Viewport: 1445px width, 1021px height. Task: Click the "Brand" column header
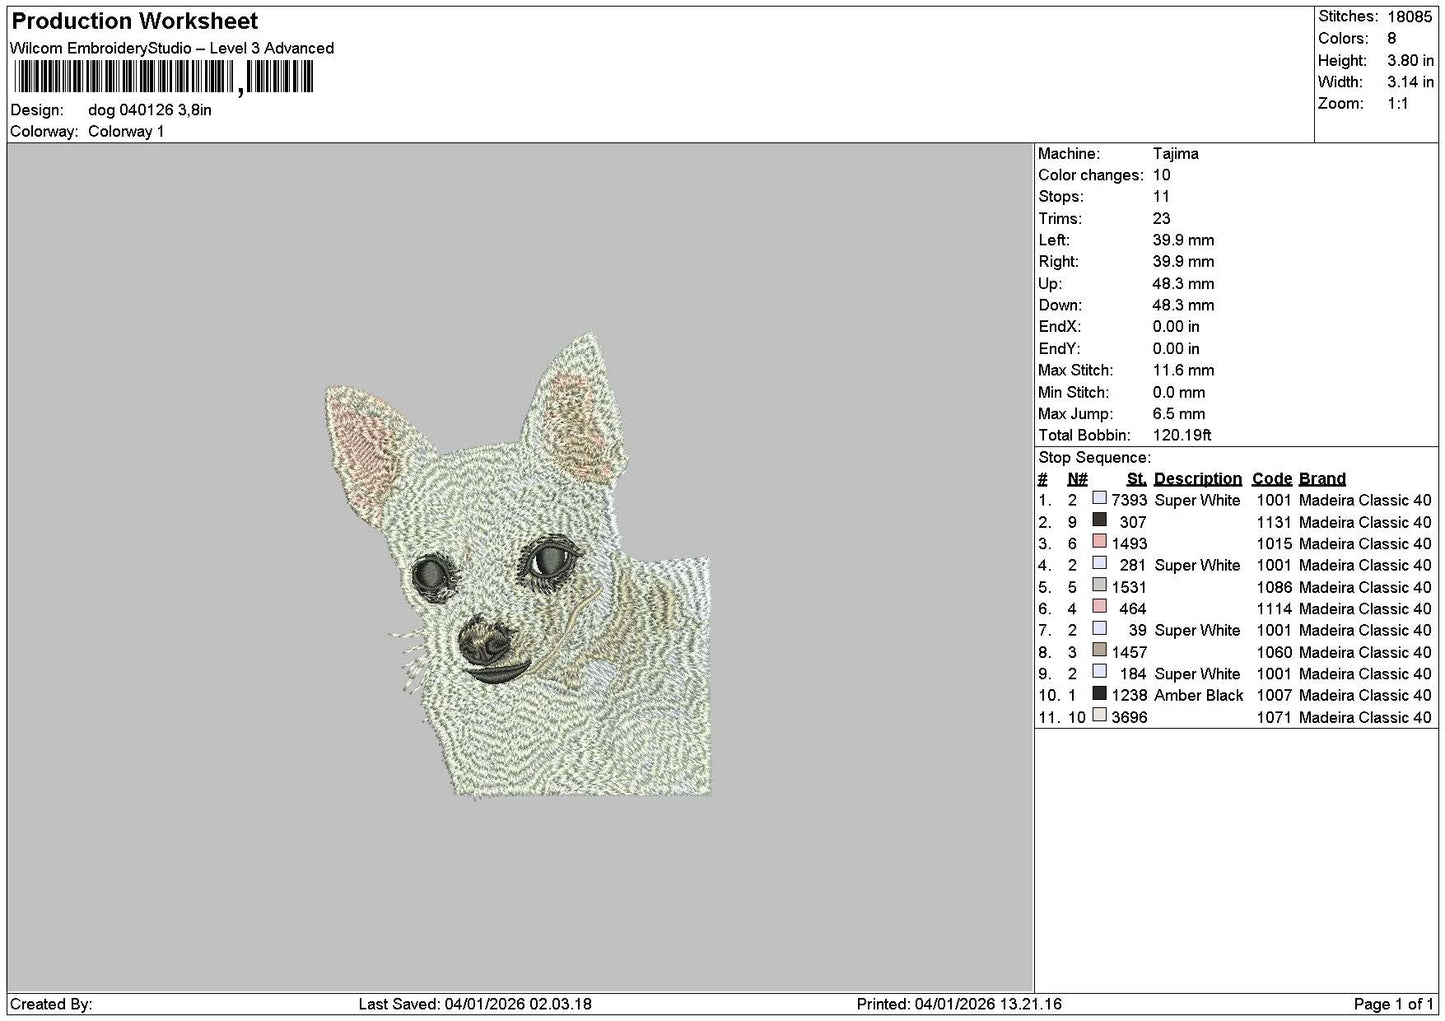coord(1322,479)
